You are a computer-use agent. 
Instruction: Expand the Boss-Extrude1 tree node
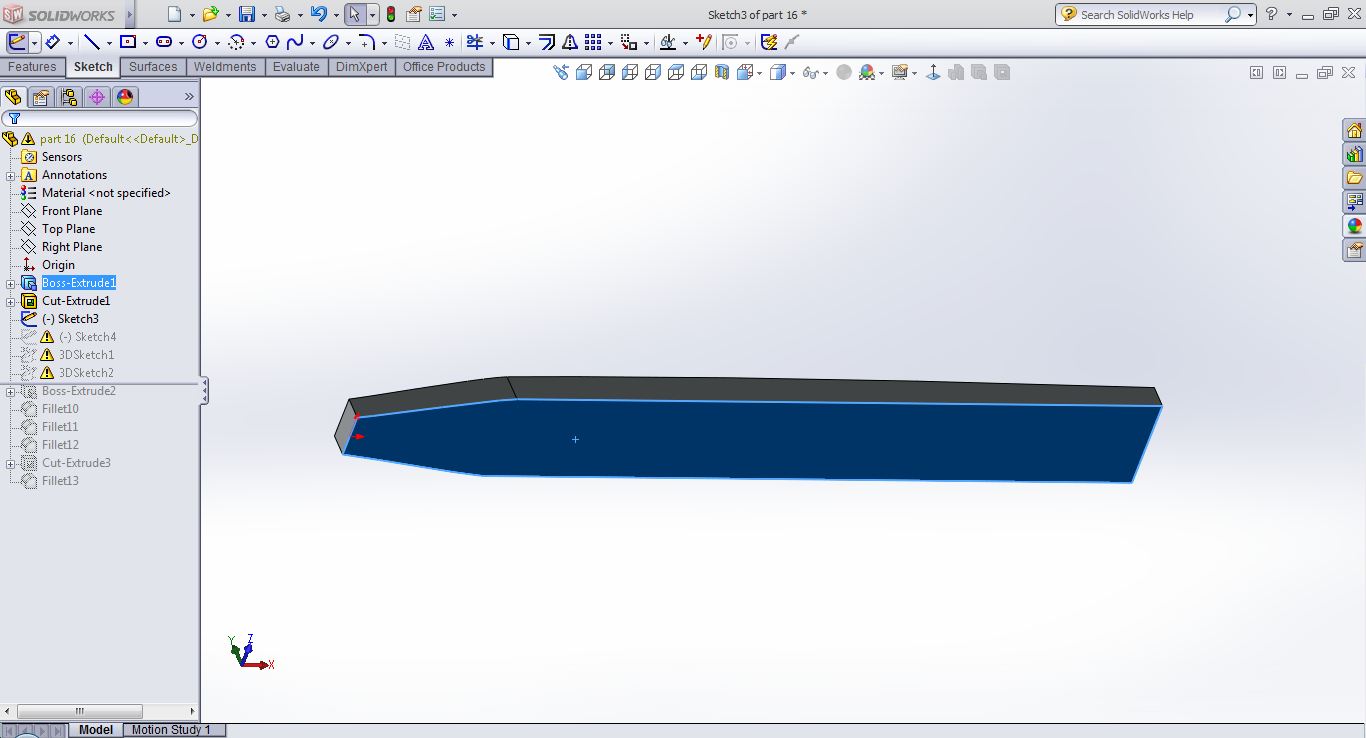point(10,283)
